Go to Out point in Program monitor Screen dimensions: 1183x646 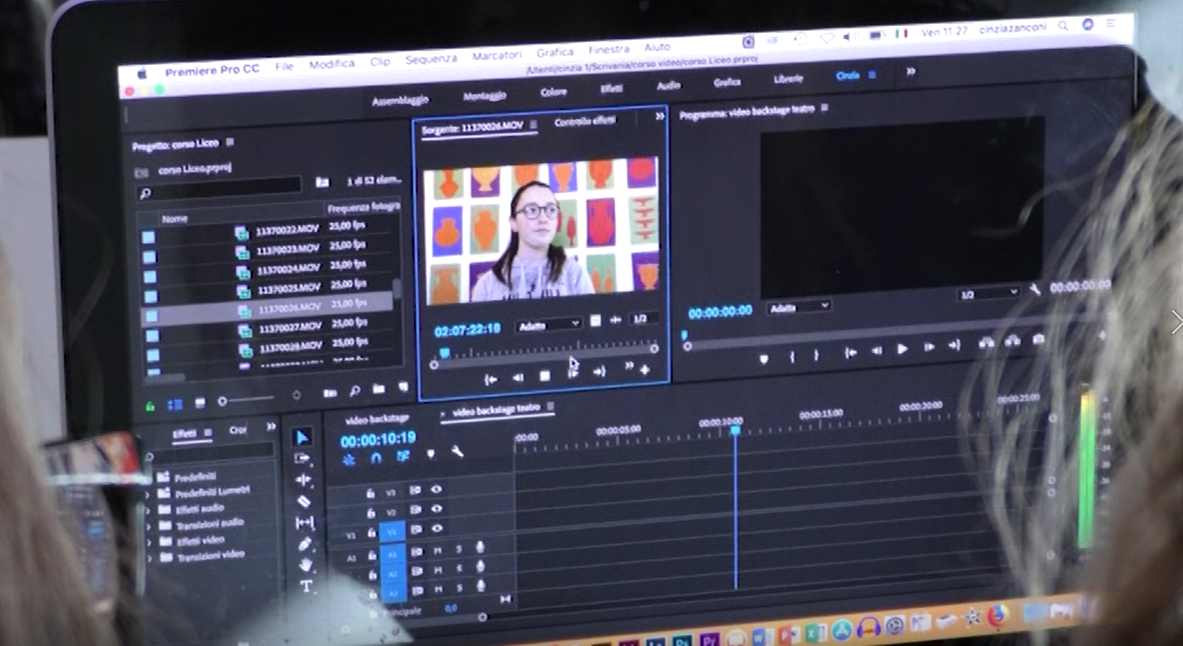[954, 345]
